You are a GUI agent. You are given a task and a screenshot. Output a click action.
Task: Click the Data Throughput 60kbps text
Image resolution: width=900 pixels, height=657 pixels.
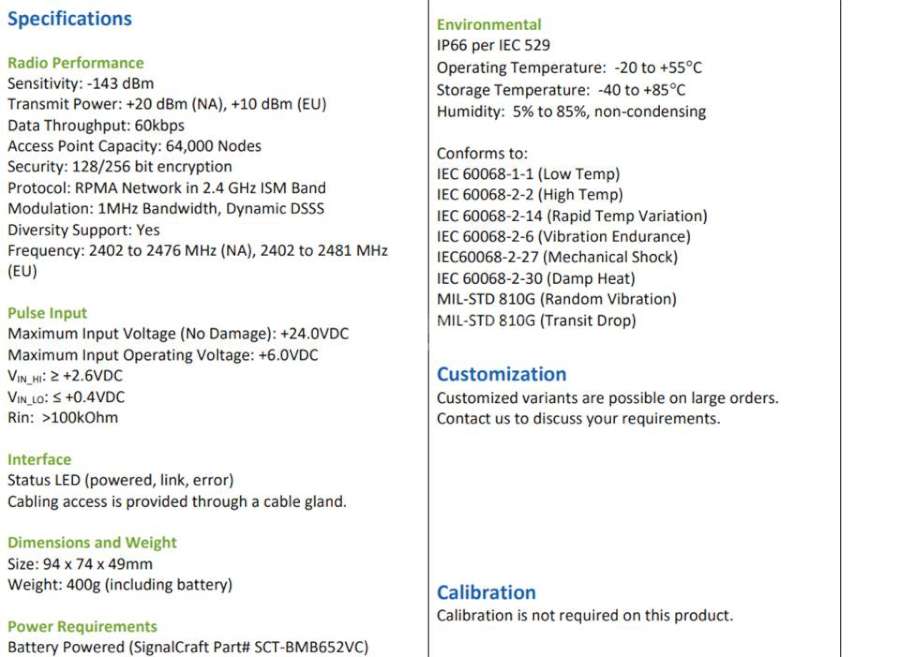[x=96, y=125]
